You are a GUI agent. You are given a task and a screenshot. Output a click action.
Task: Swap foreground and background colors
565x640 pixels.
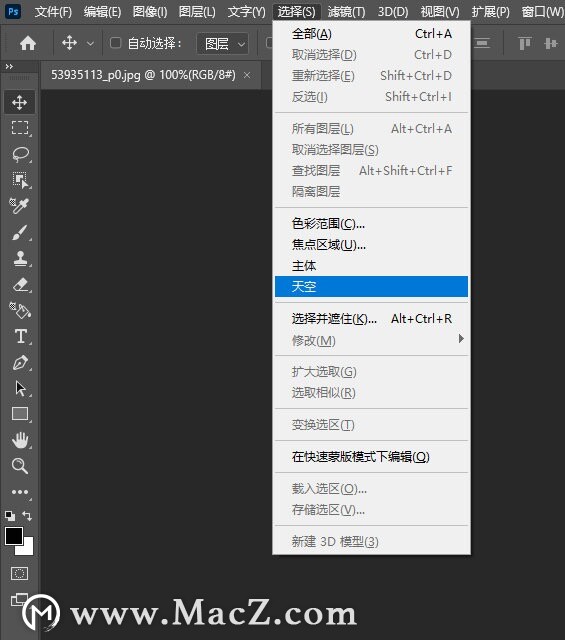27,516
